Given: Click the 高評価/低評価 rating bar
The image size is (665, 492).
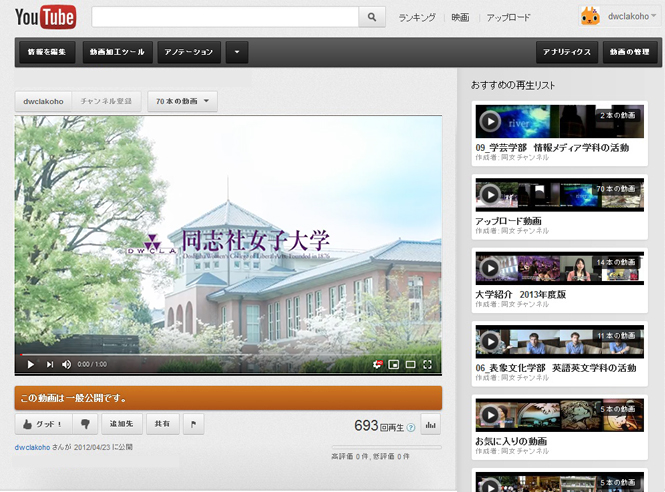Looking at the screenshot, I should tap(386, 447).
